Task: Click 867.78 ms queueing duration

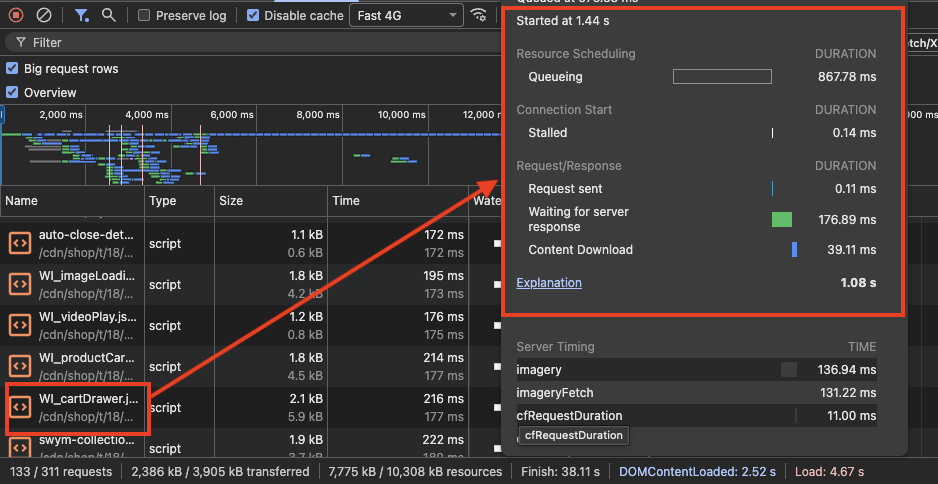Action: point(847,77)
